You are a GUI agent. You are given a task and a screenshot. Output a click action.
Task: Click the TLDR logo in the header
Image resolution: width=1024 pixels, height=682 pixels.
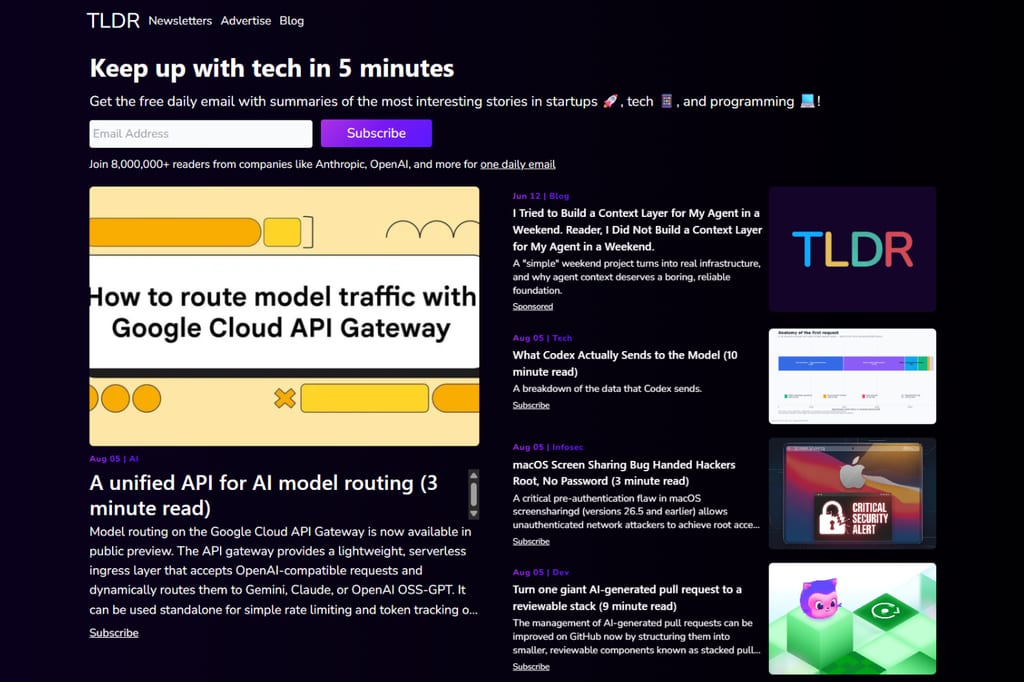(113, 21)
